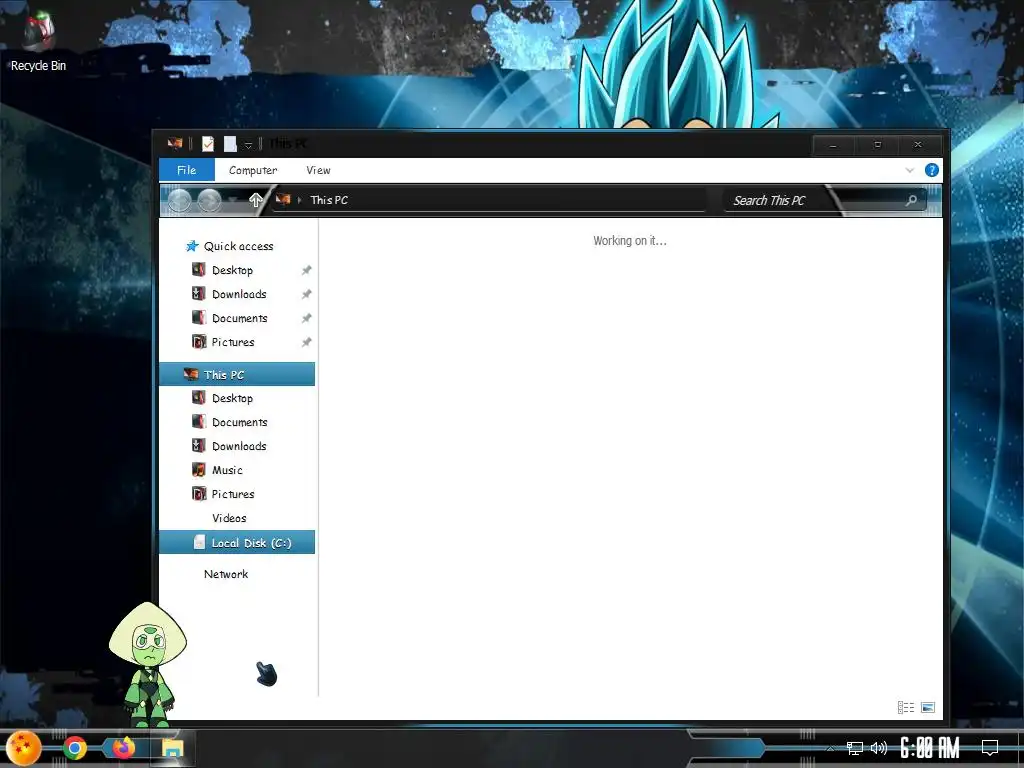This screenshot has width=1024, height=768.
Task: Click the pin icon beside Quick access Desktop
Action: [x=306, y=270]
